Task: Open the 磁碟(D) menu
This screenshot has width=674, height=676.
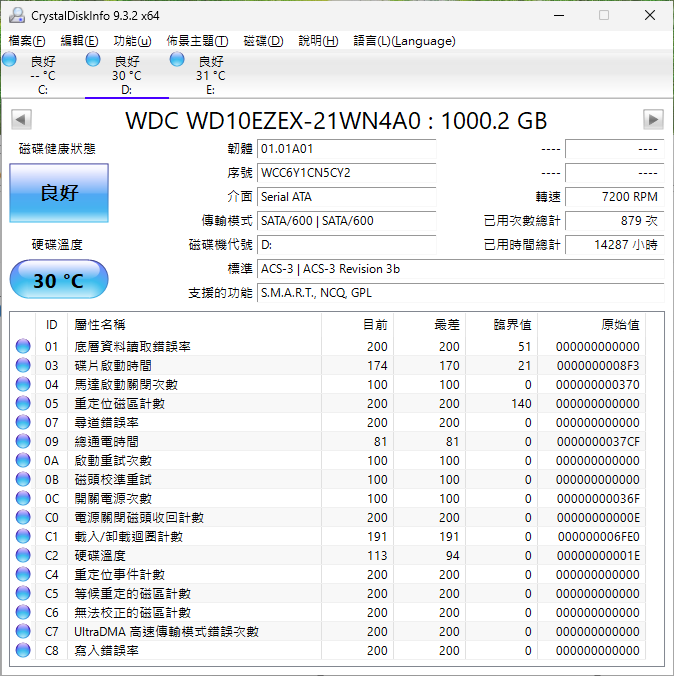Action: 263,41
